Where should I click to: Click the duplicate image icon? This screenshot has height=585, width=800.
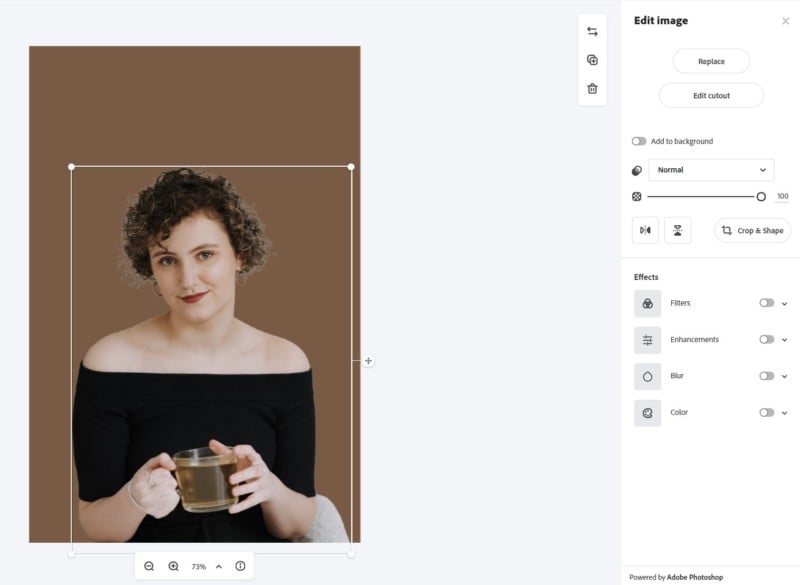click(x=592, y=60)
